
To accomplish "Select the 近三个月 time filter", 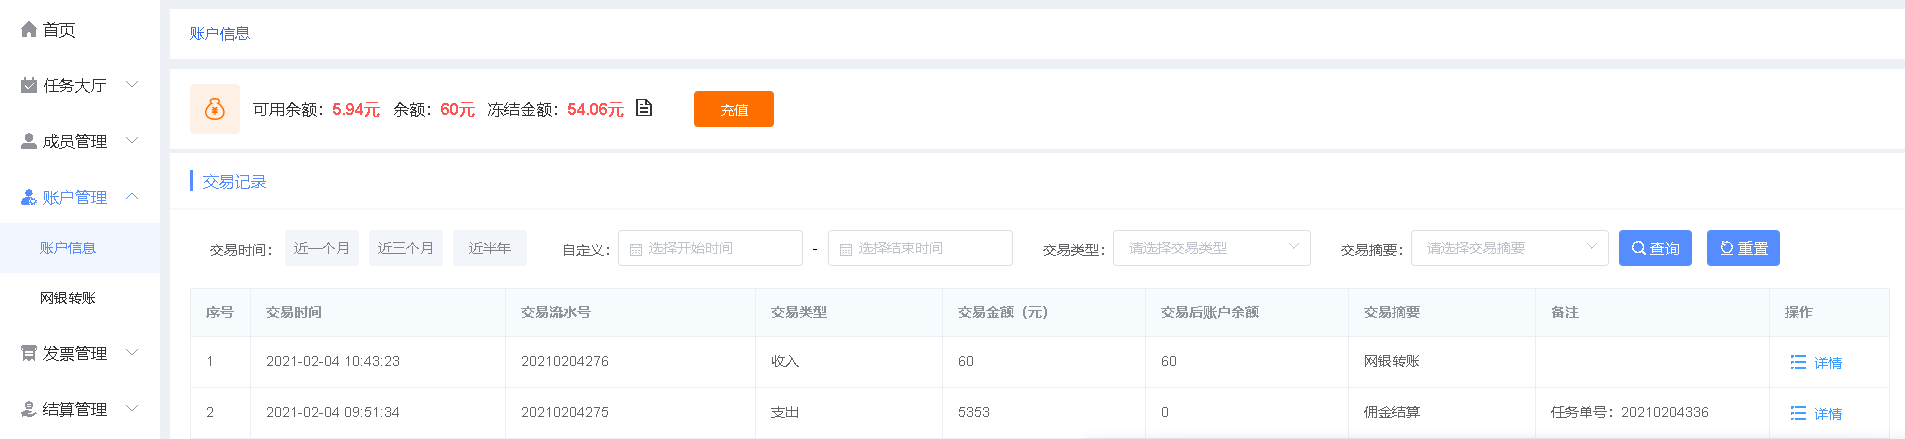I will point(406,248).
